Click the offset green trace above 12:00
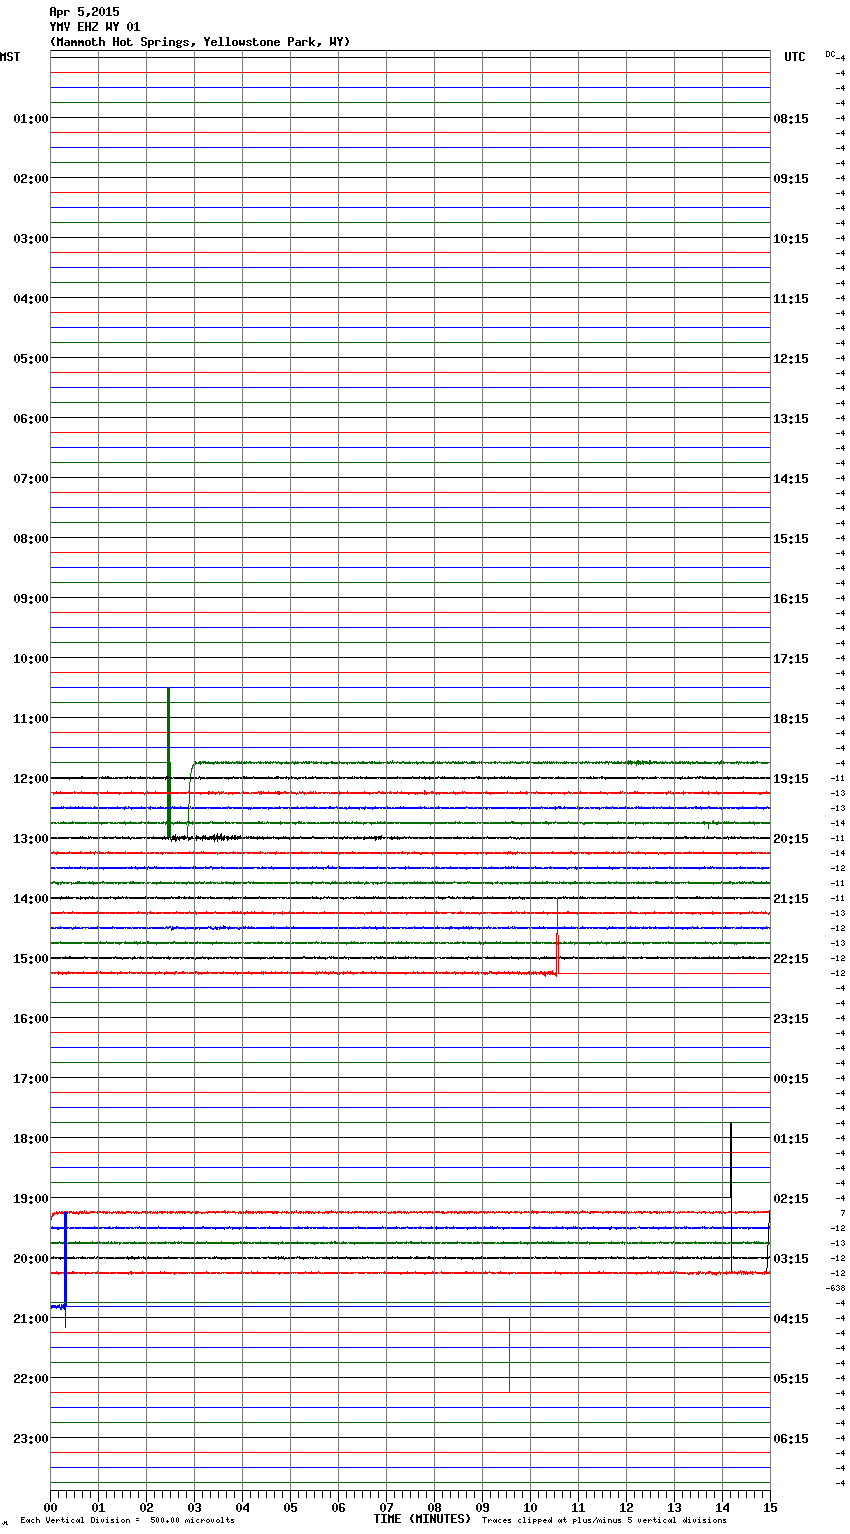The height and width of the screenshot is (1534, 850). point(480,763)
